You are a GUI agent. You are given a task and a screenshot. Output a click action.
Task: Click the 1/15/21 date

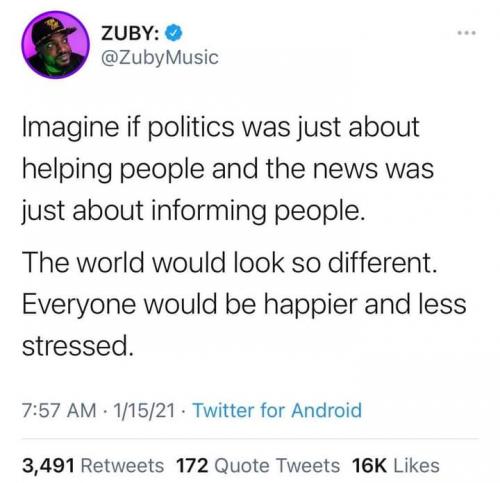point(144,410)
